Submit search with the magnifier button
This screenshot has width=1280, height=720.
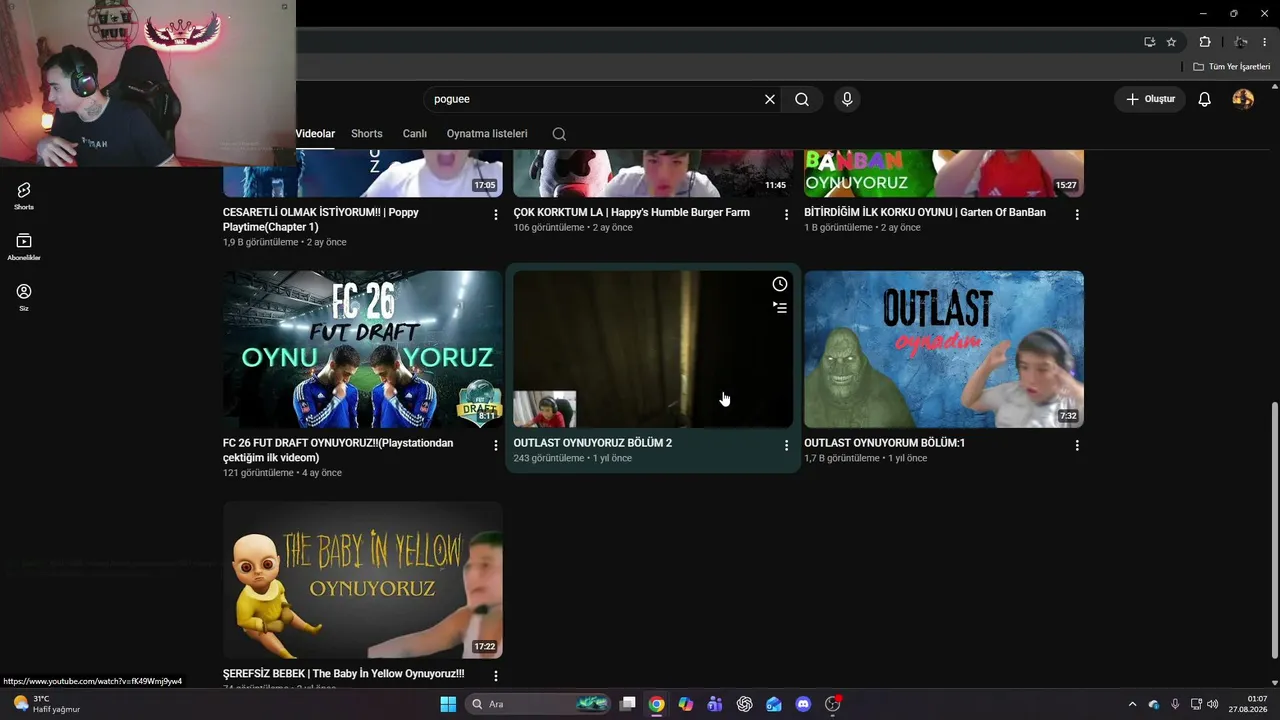point(802,99)
